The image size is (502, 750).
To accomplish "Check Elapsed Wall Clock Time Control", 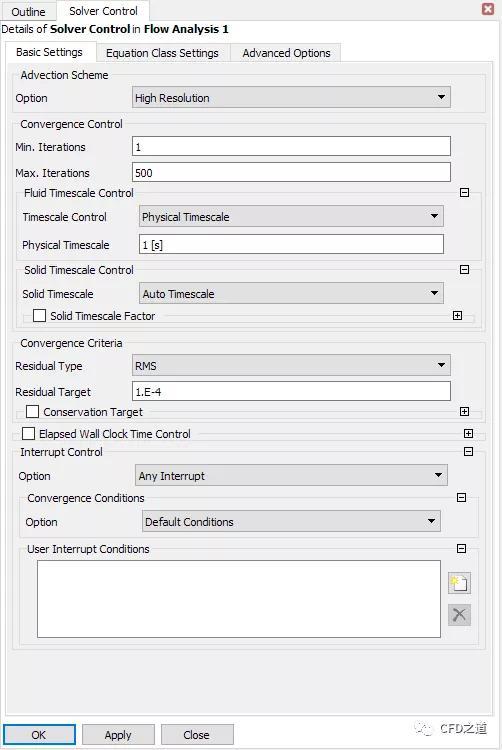I will pos(29,434).
